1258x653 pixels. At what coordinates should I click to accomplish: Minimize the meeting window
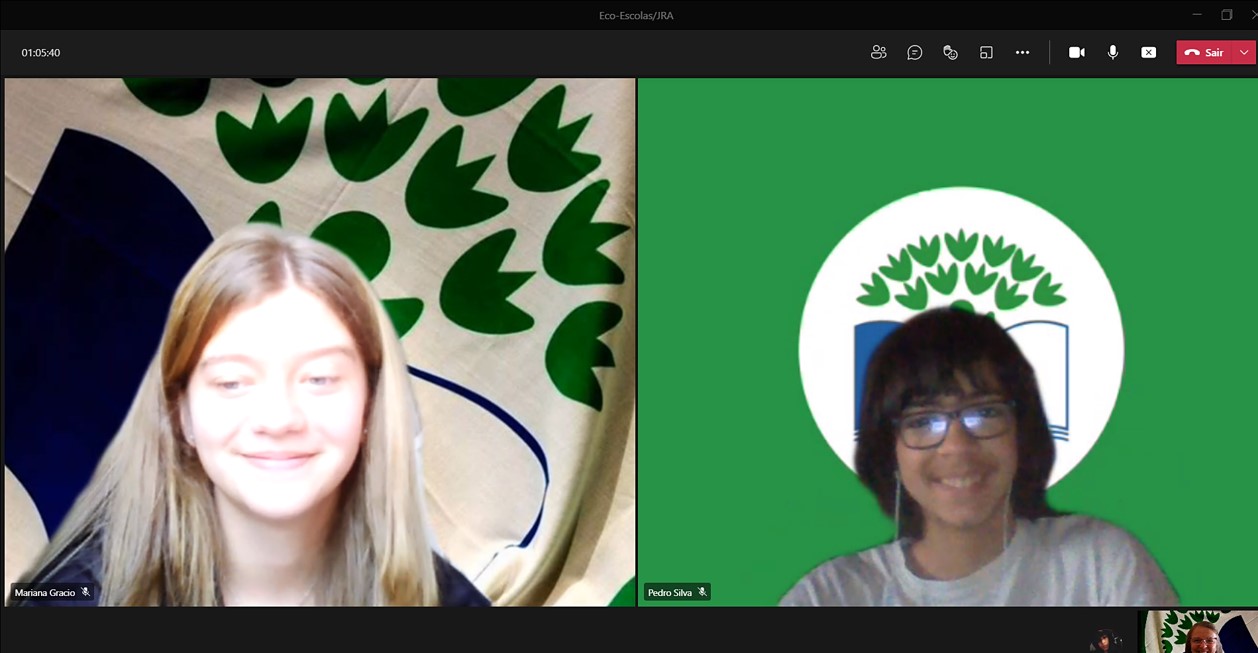(x=1197, y=14)
